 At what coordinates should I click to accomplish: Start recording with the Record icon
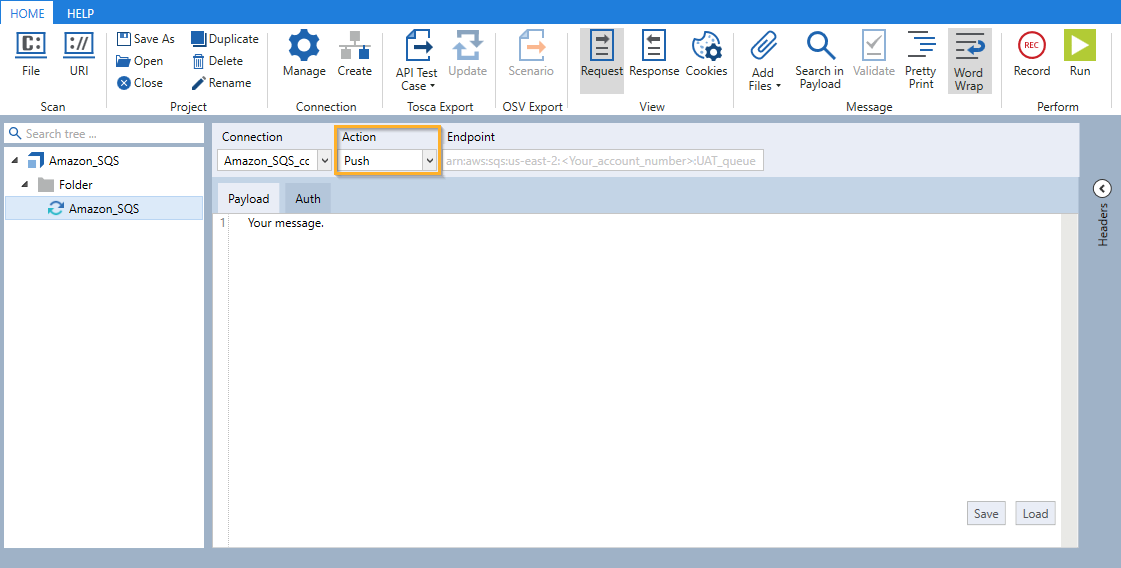(x=1031, y=47)
